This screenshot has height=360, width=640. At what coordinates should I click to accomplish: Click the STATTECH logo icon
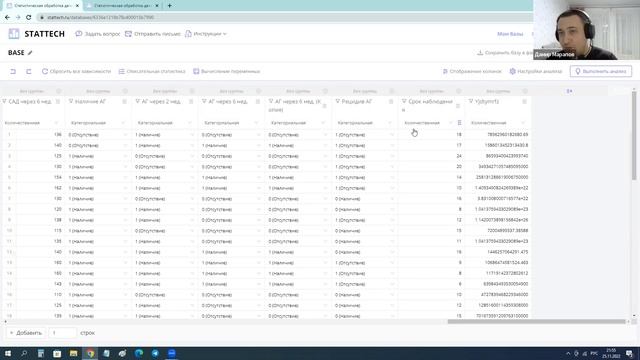(13, 34)
